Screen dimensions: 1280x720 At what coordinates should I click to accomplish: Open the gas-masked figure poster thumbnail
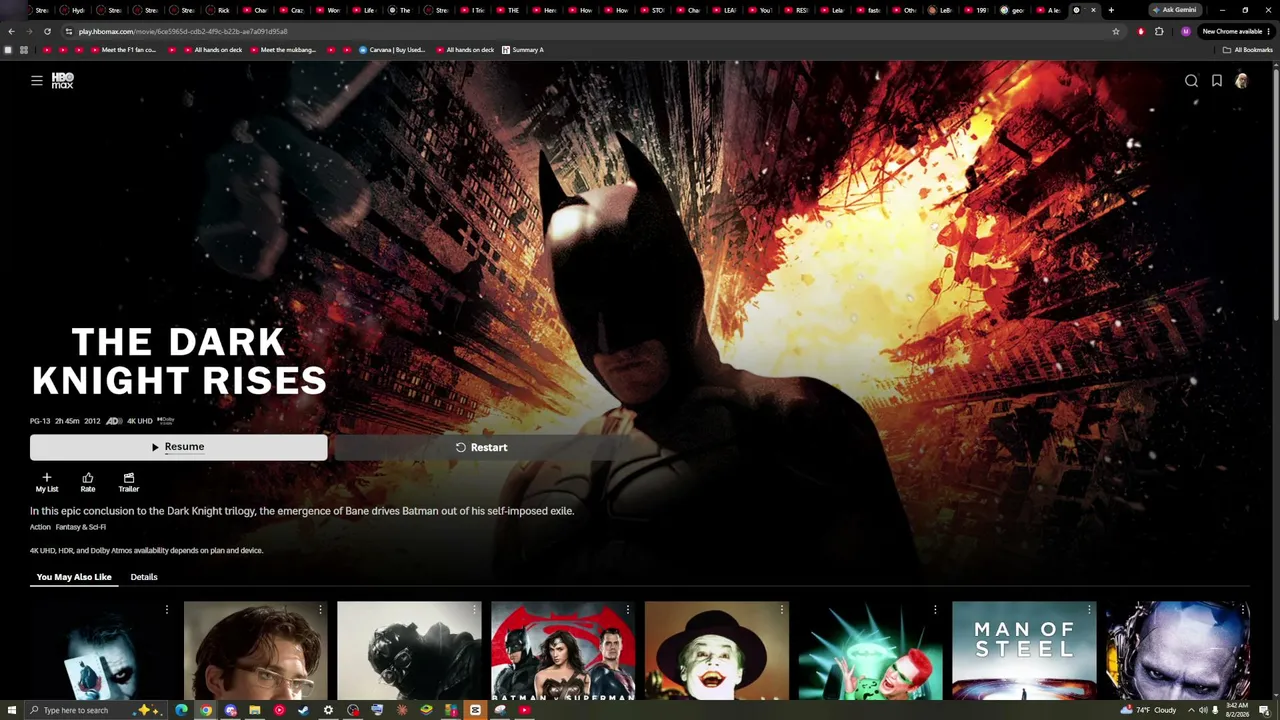[x=409, y=650]
